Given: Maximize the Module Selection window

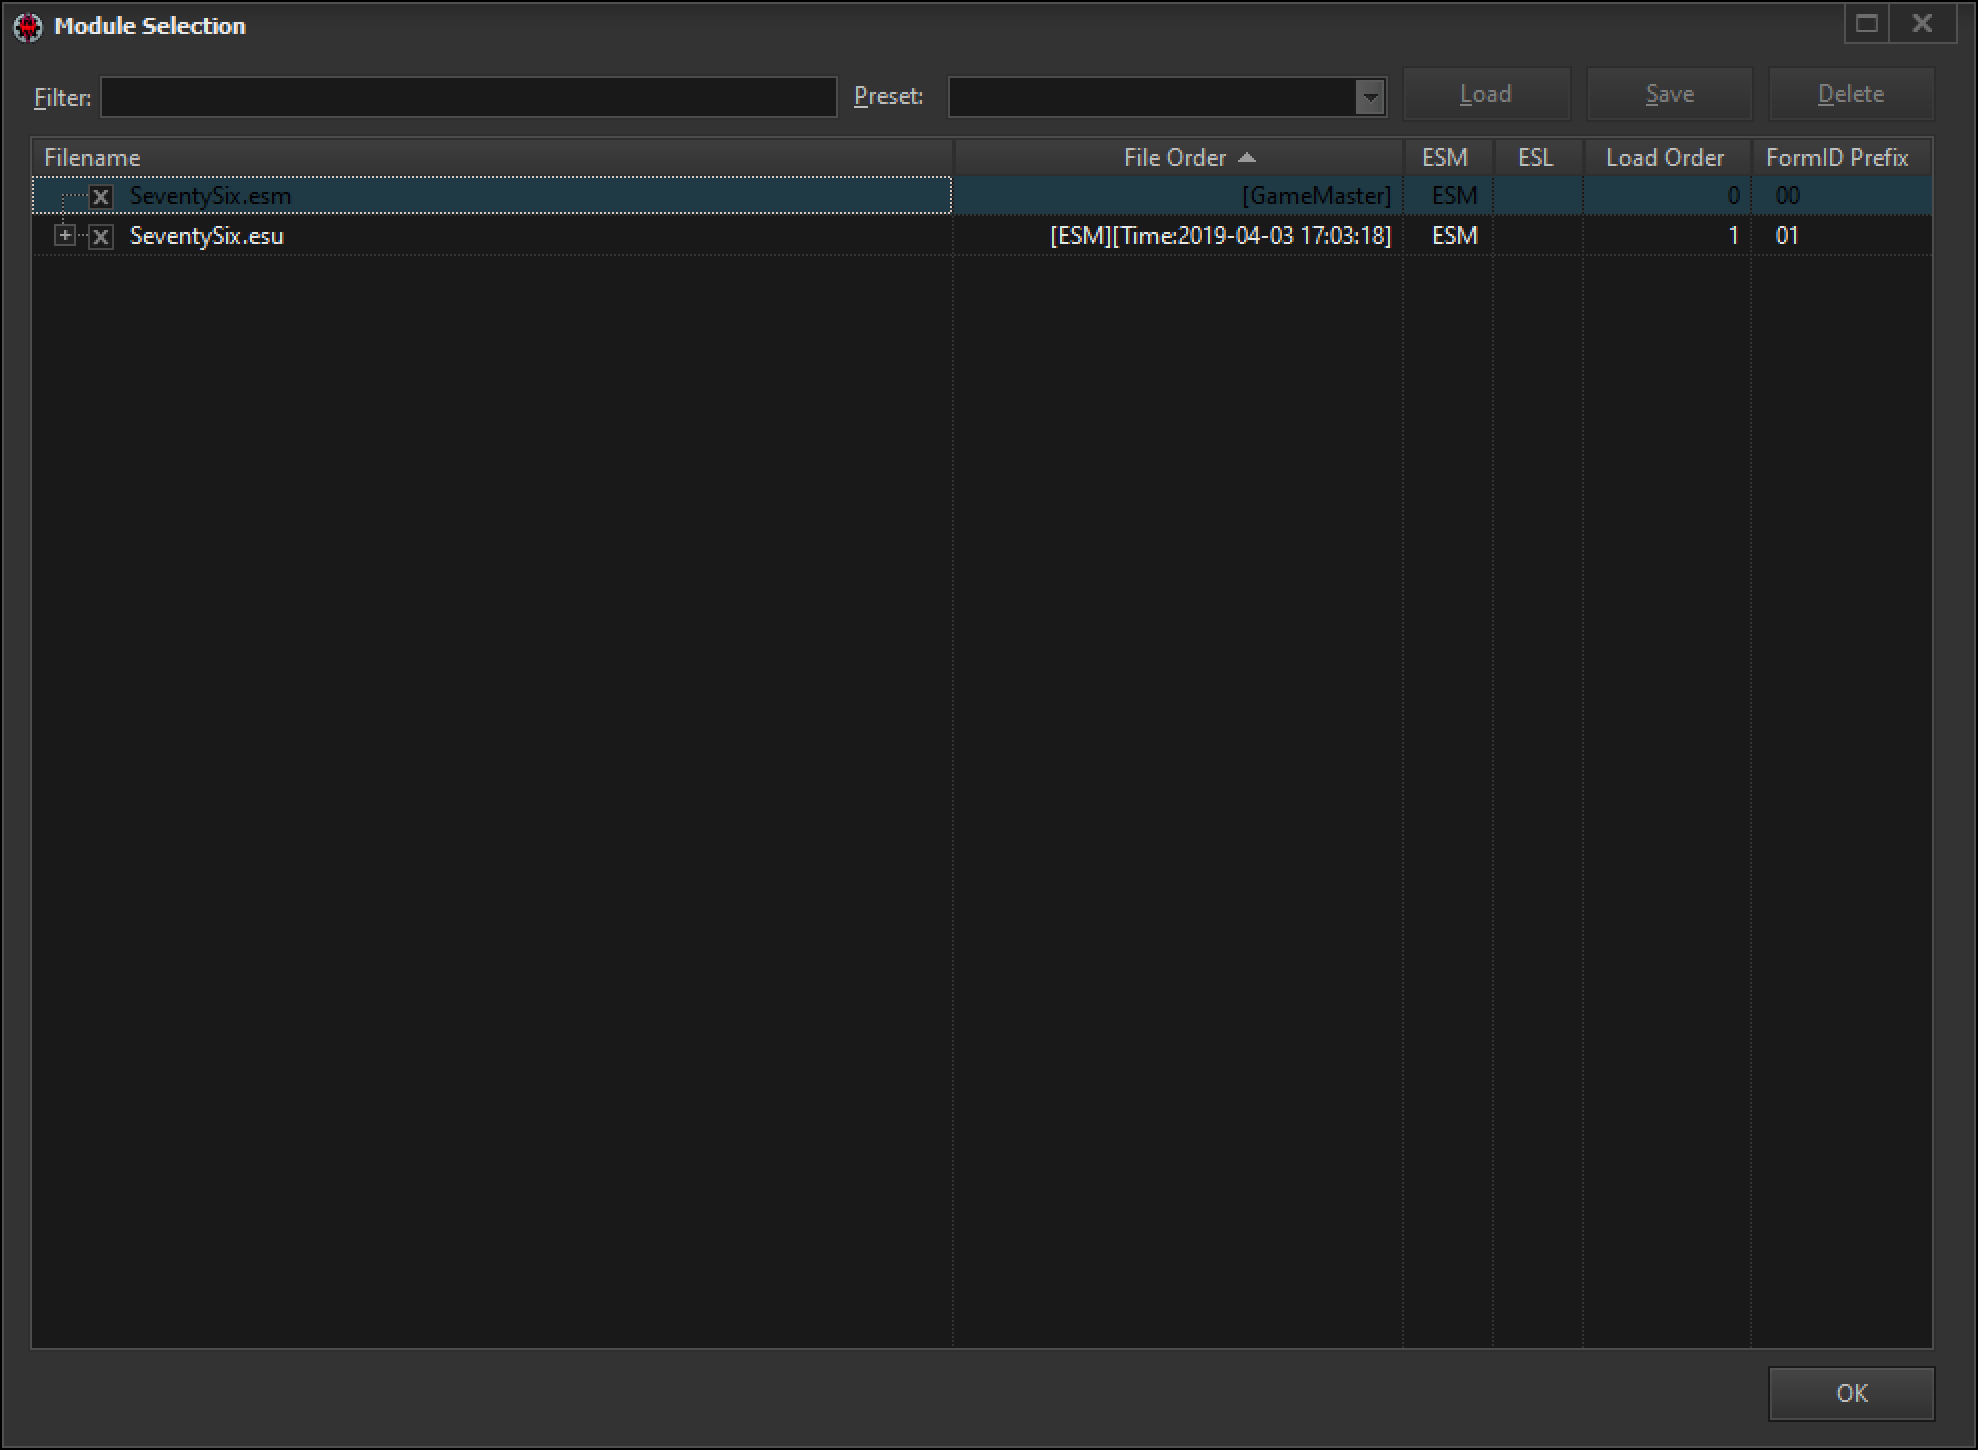Looking at the screenshot, I should click(x=1866, y=24).
